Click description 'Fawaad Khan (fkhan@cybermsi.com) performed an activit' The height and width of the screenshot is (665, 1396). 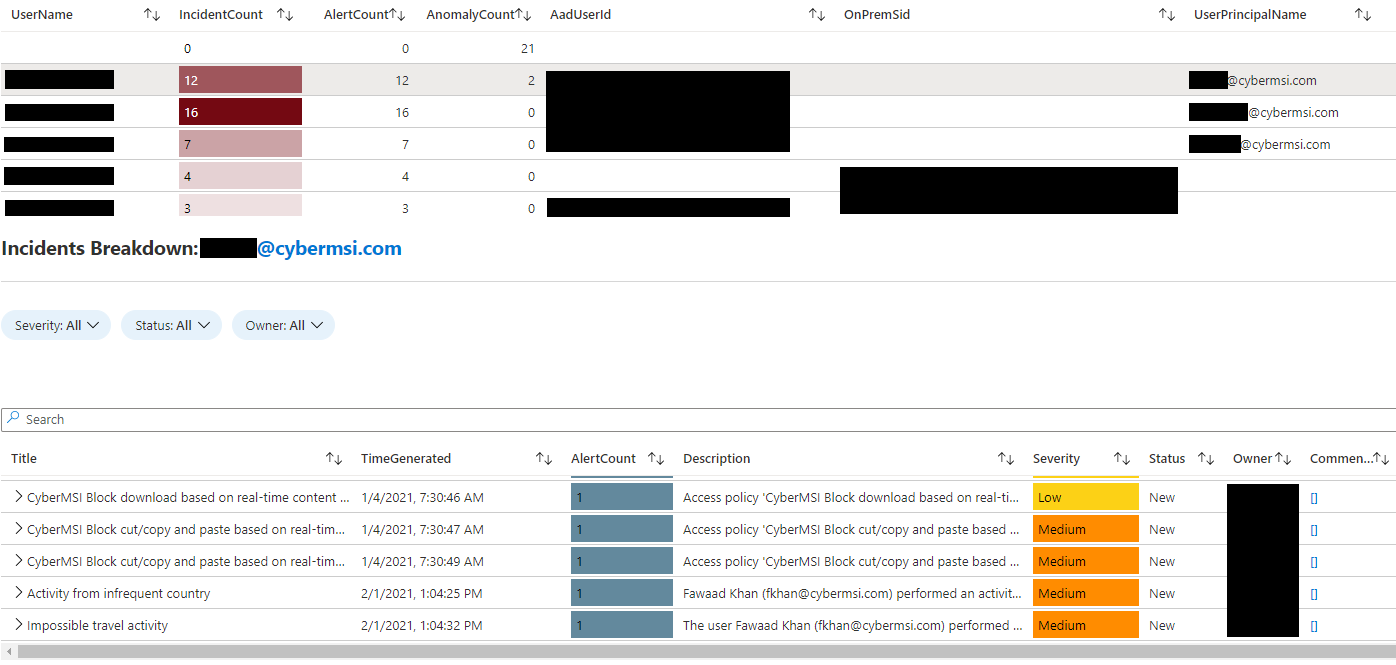click(853, 593)
